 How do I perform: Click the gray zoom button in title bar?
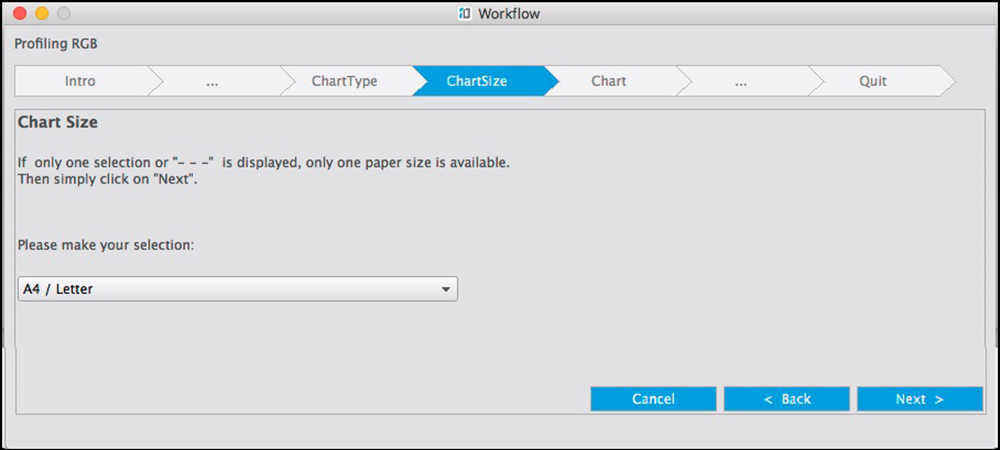[64, 14]
